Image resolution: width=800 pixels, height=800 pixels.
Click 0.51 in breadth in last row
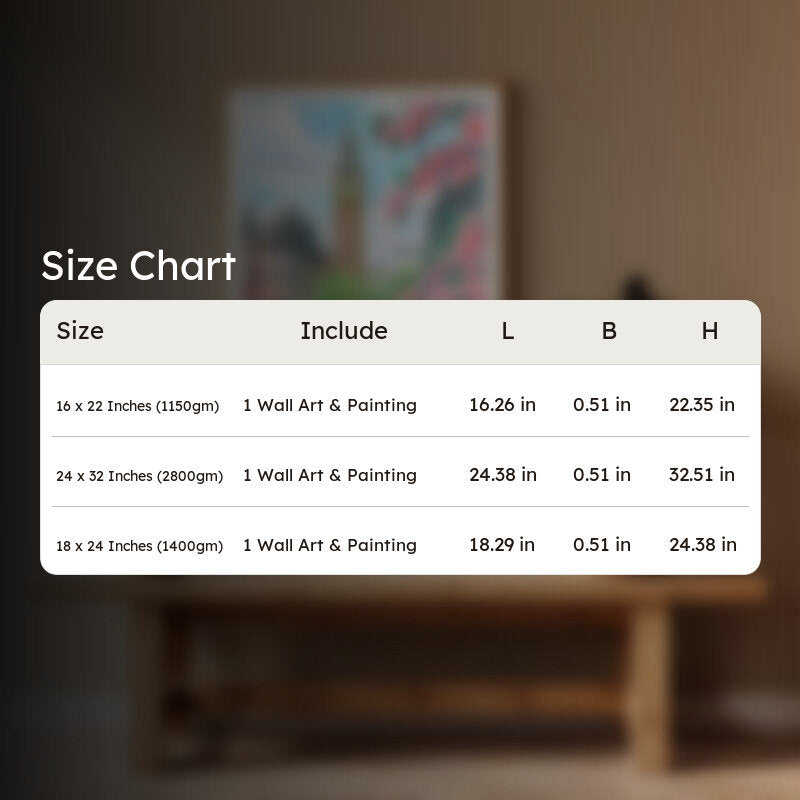602,544
